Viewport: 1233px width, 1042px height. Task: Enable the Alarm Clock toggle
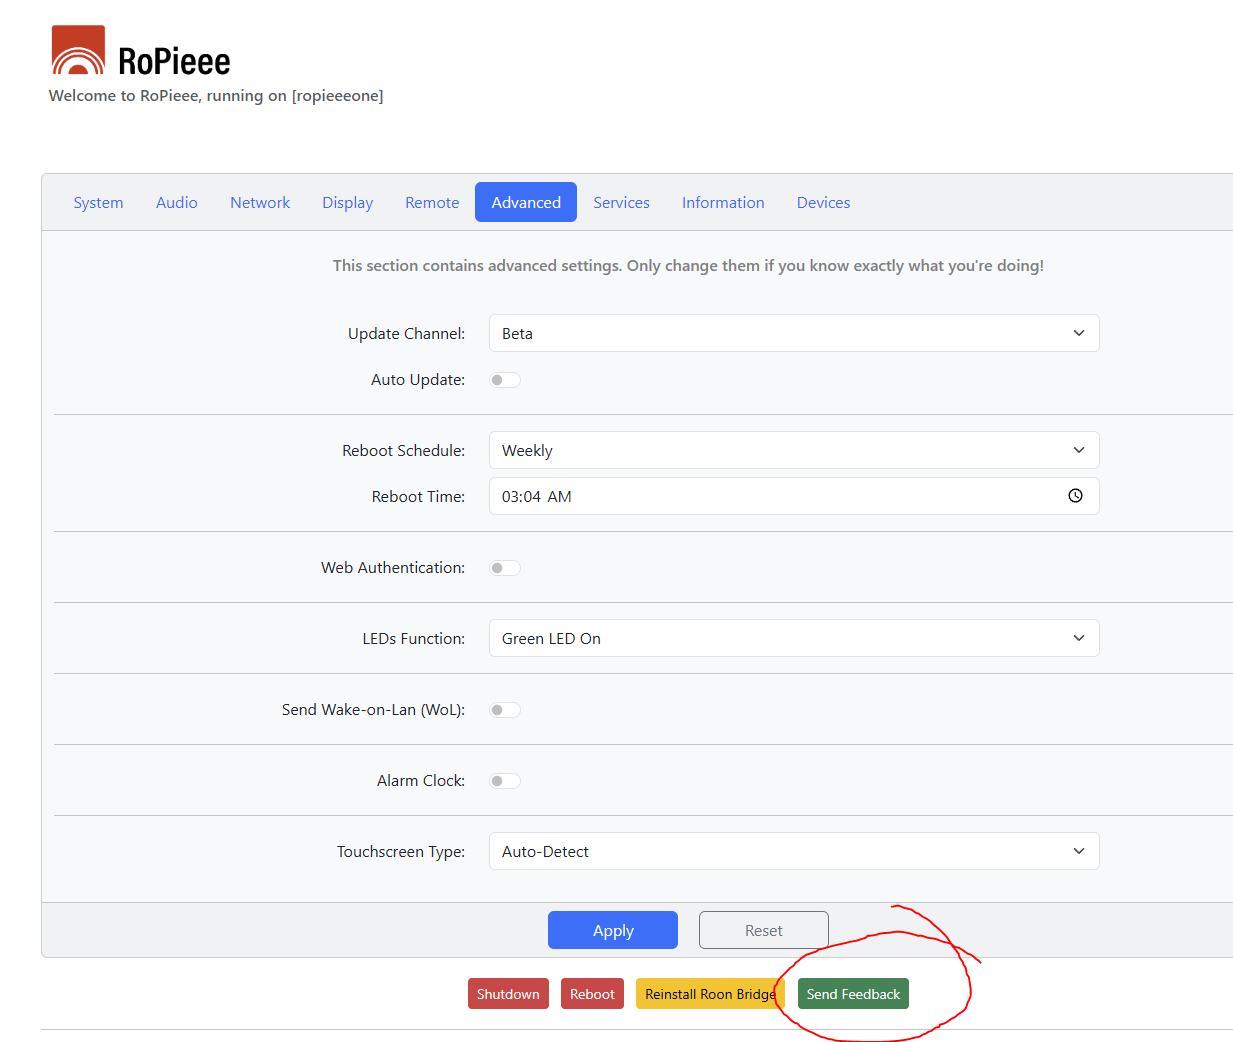(x=505, y=781)
